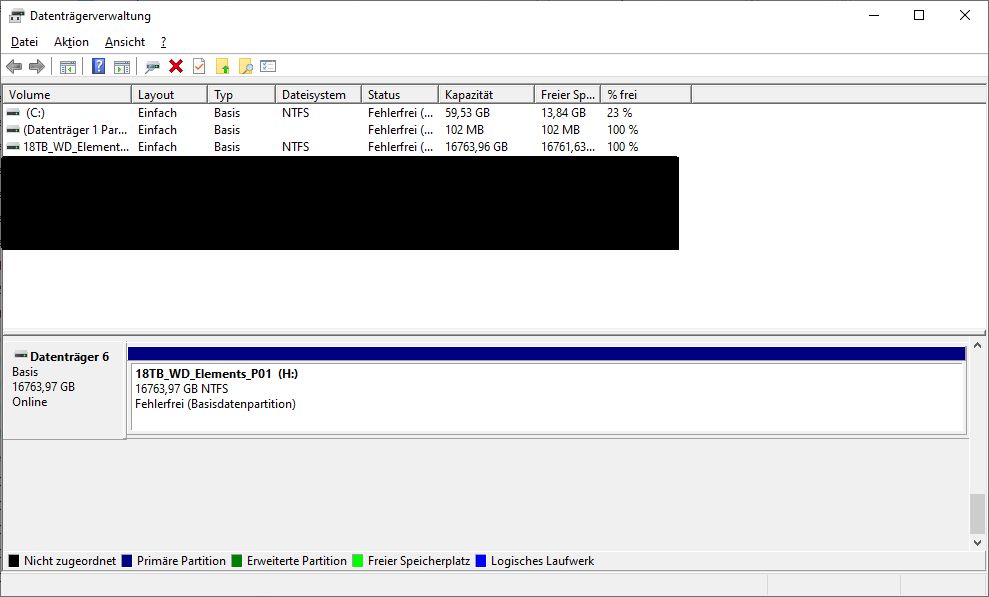Click the drive connector toolbar icon
Screen dimensions: 989x597
tap(152, 66)
